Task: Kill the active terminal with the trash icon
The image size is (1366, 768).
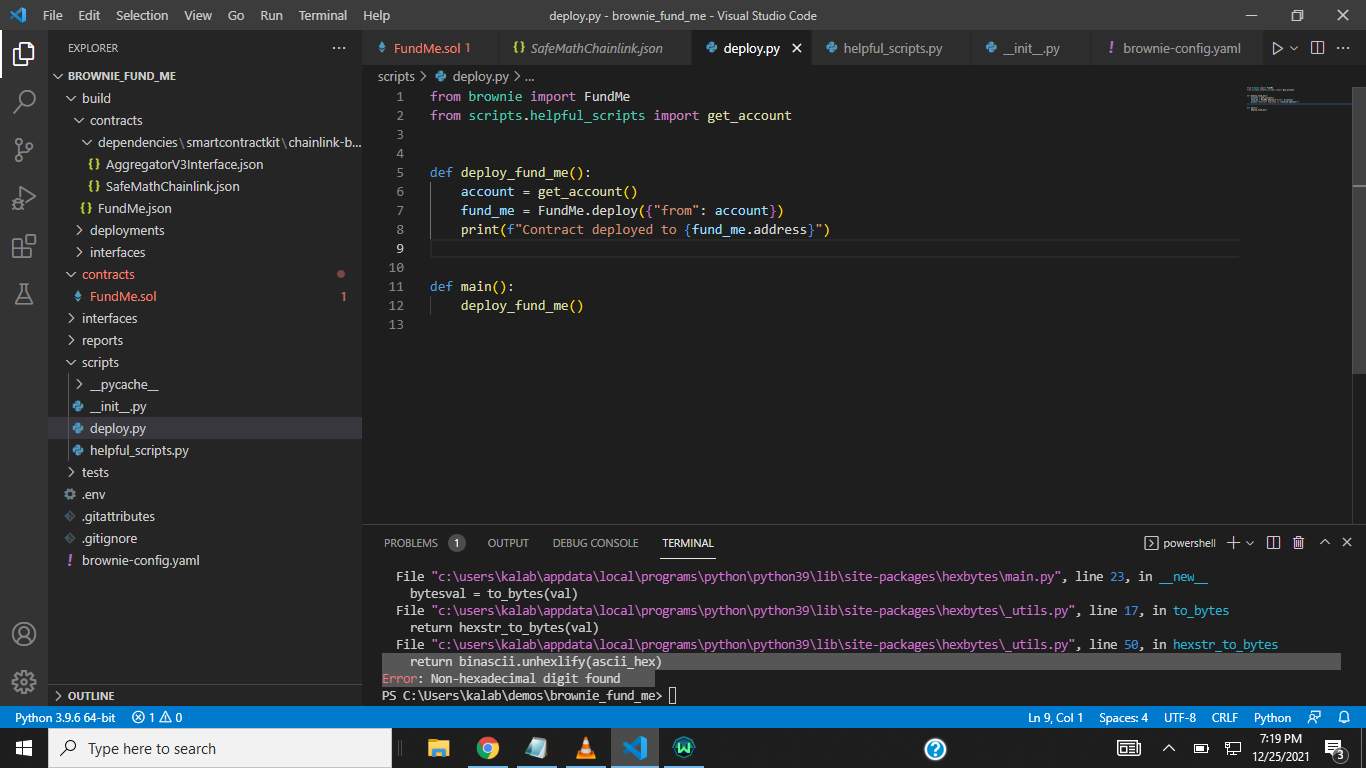Action: (x=1298, y=542)
